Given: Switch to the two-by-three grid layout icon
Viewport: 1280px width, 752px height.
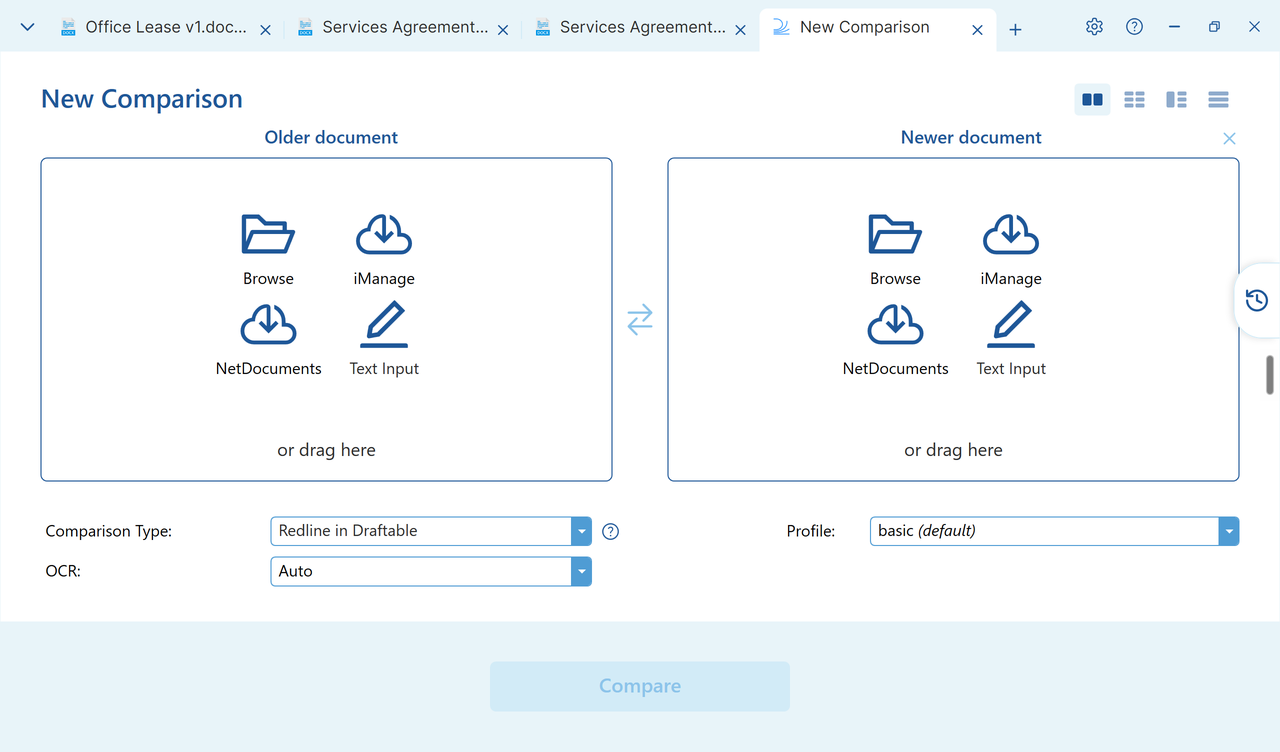Looking at the screenshot, I should click(1134, 100).
